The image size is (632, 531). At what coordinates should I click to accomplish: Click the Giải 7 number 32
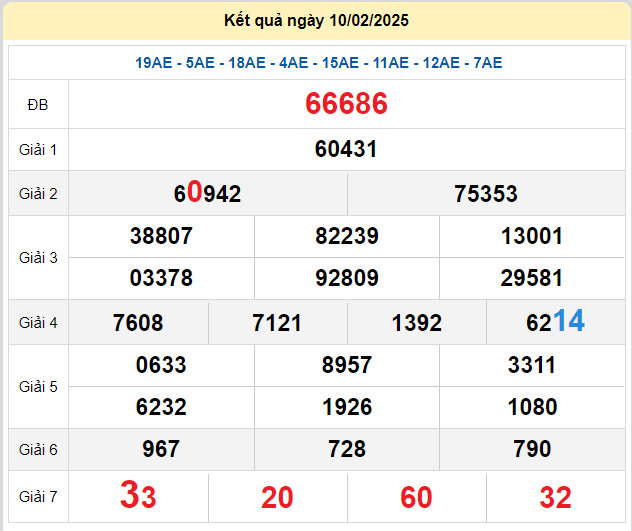(555, 498)
